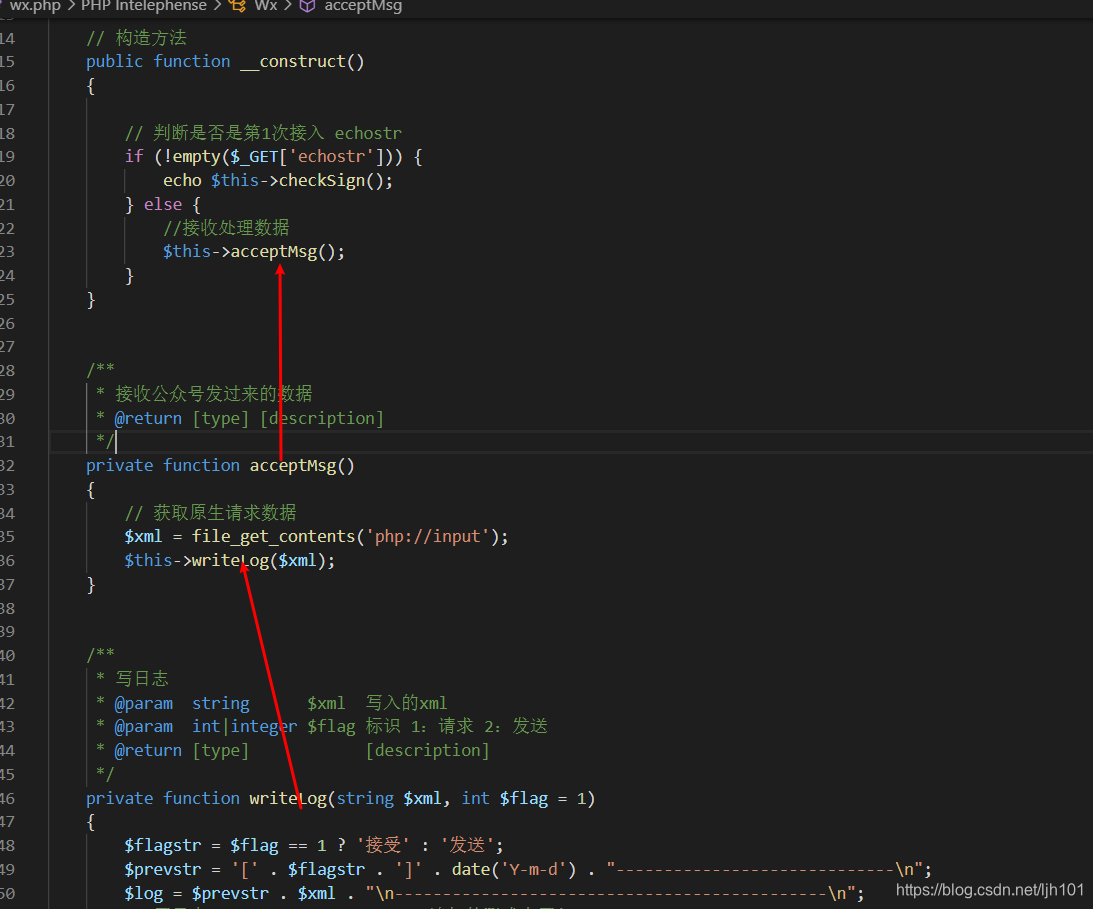Click the acceptMsg function definition name
This screenshot has width=1093, height=909.
click(293, 466)
